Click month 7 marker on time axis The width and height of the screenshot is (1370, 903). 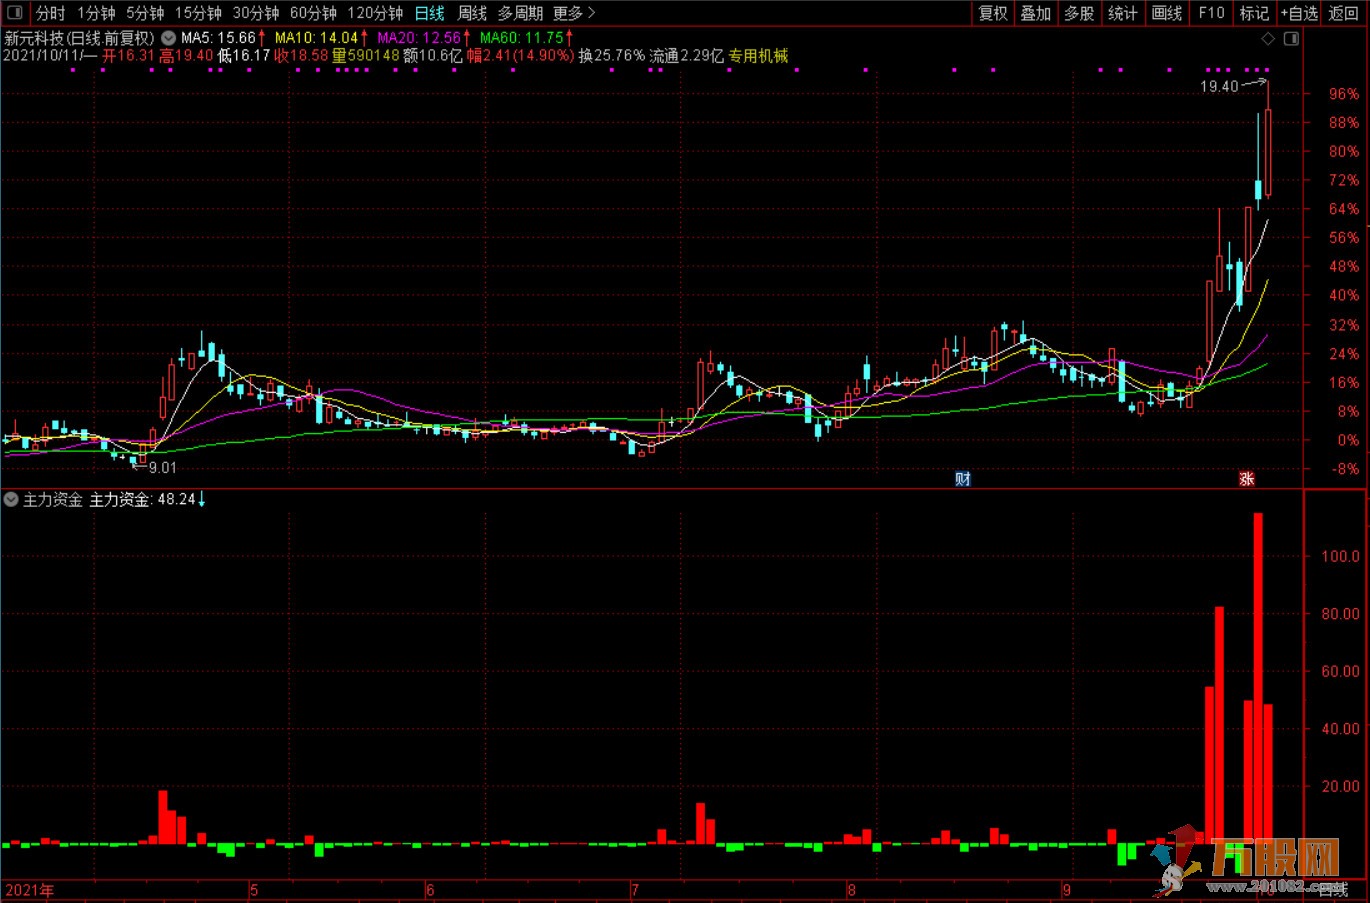[x=635, y=890]
